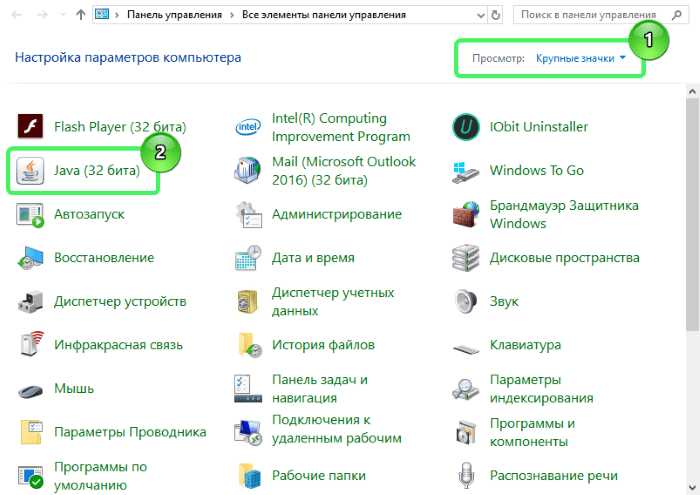Open Дата и время link text
700x495 pixels.
[313, 258]
